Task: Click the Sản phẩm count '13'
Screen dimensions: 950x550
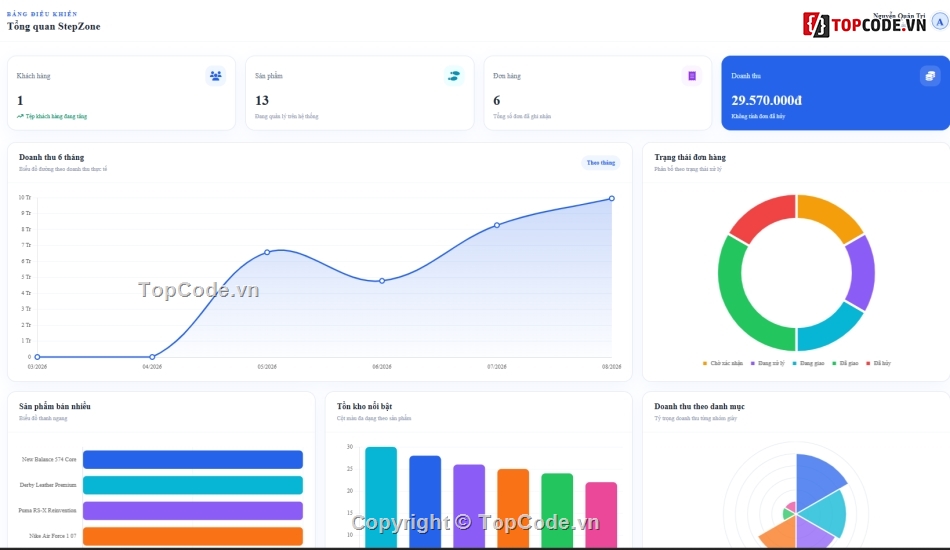Action: point(262,101)
